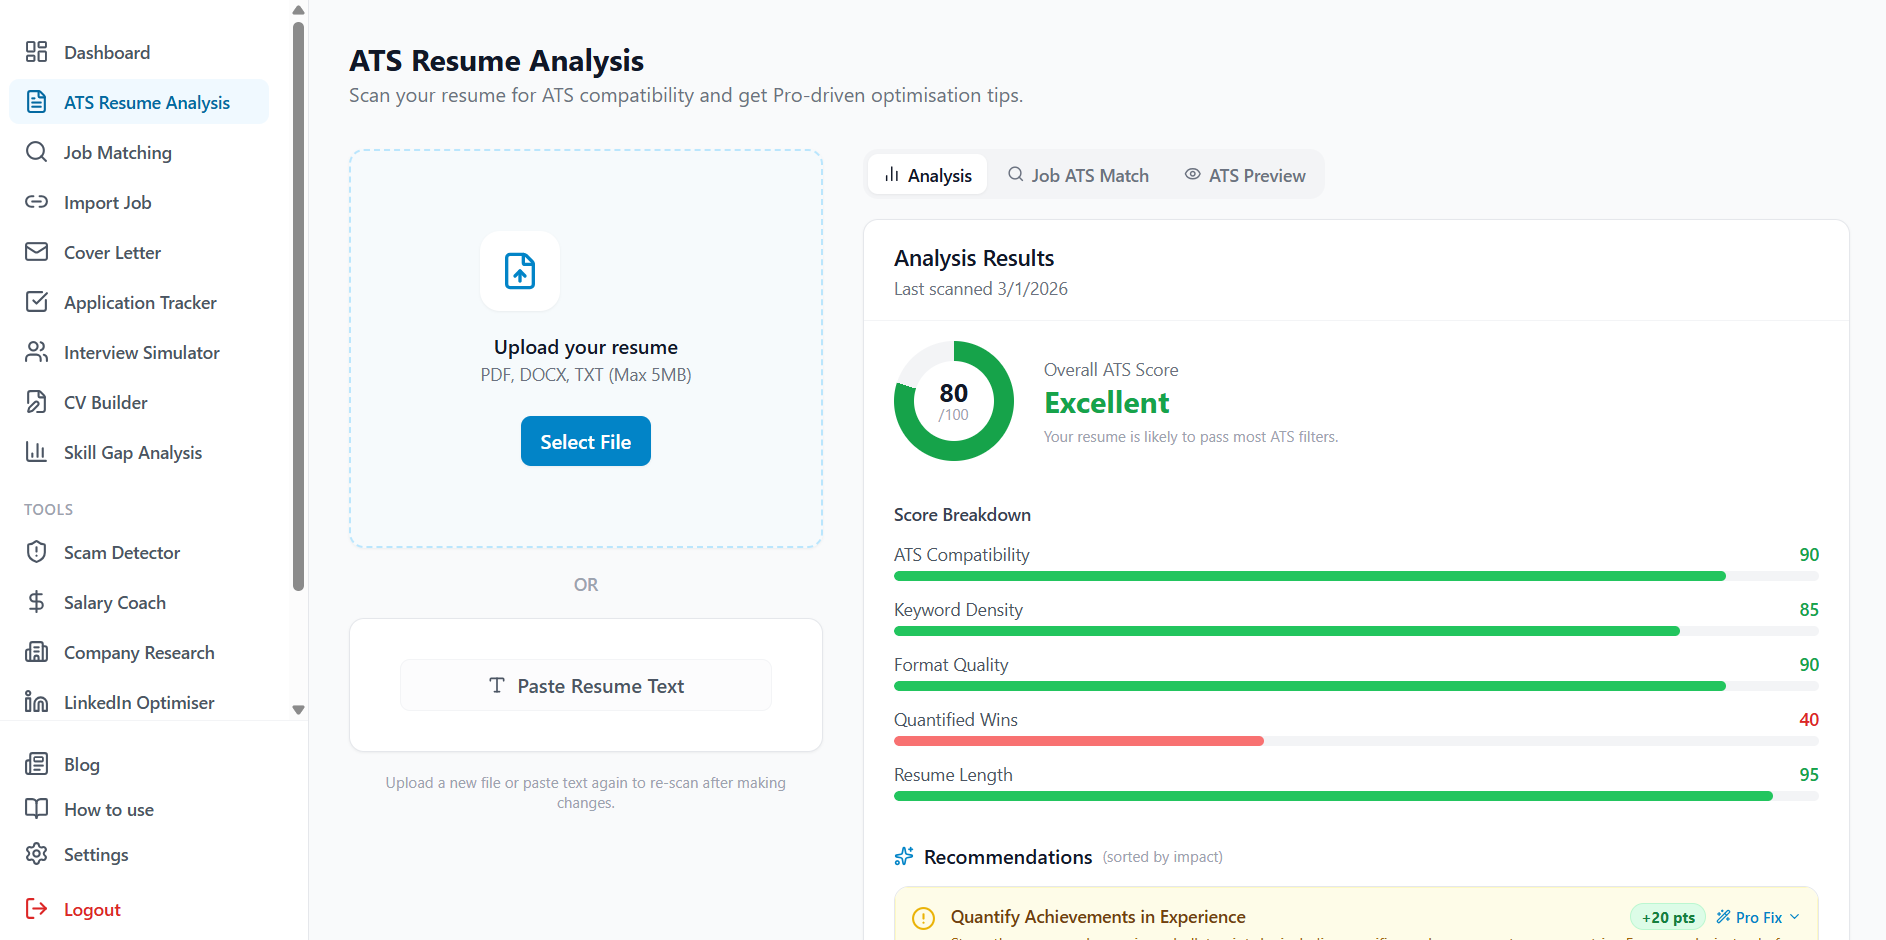Open Cover Letter in the sidebar

click(139, 252)
